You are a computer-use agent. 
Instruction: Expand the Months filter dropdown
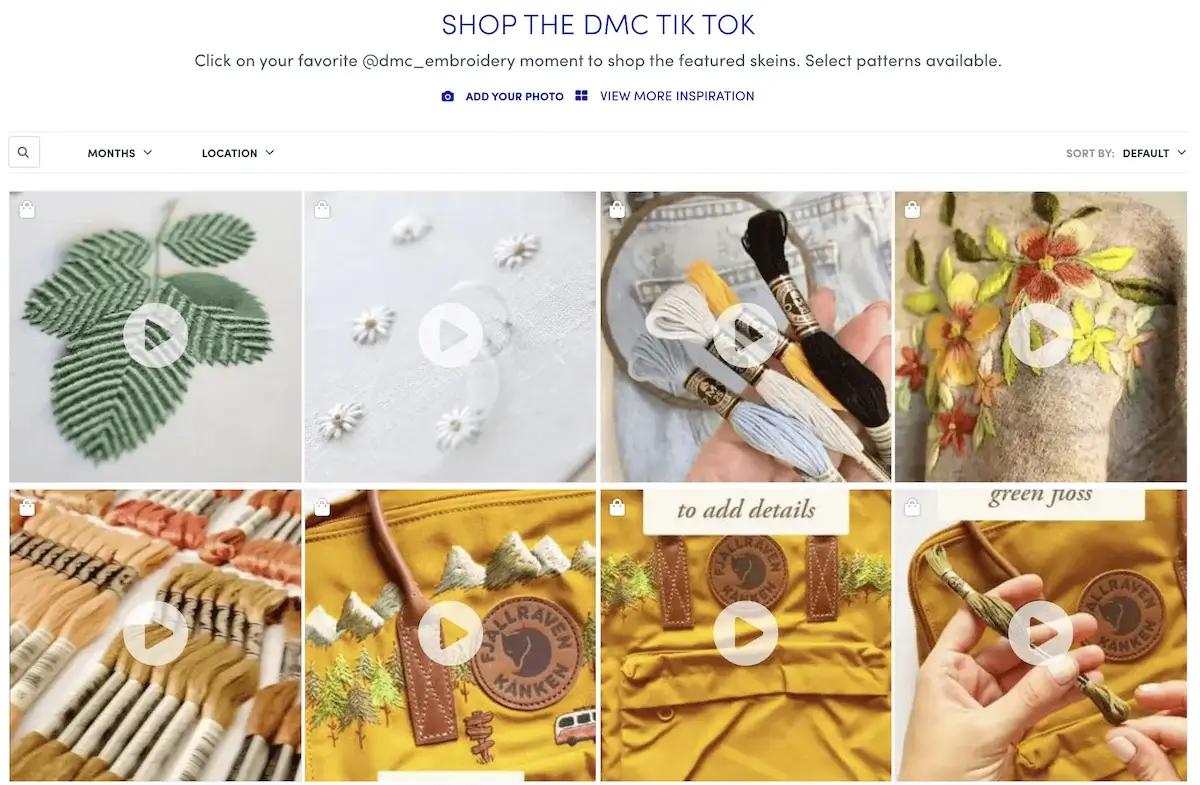point(120,153)
